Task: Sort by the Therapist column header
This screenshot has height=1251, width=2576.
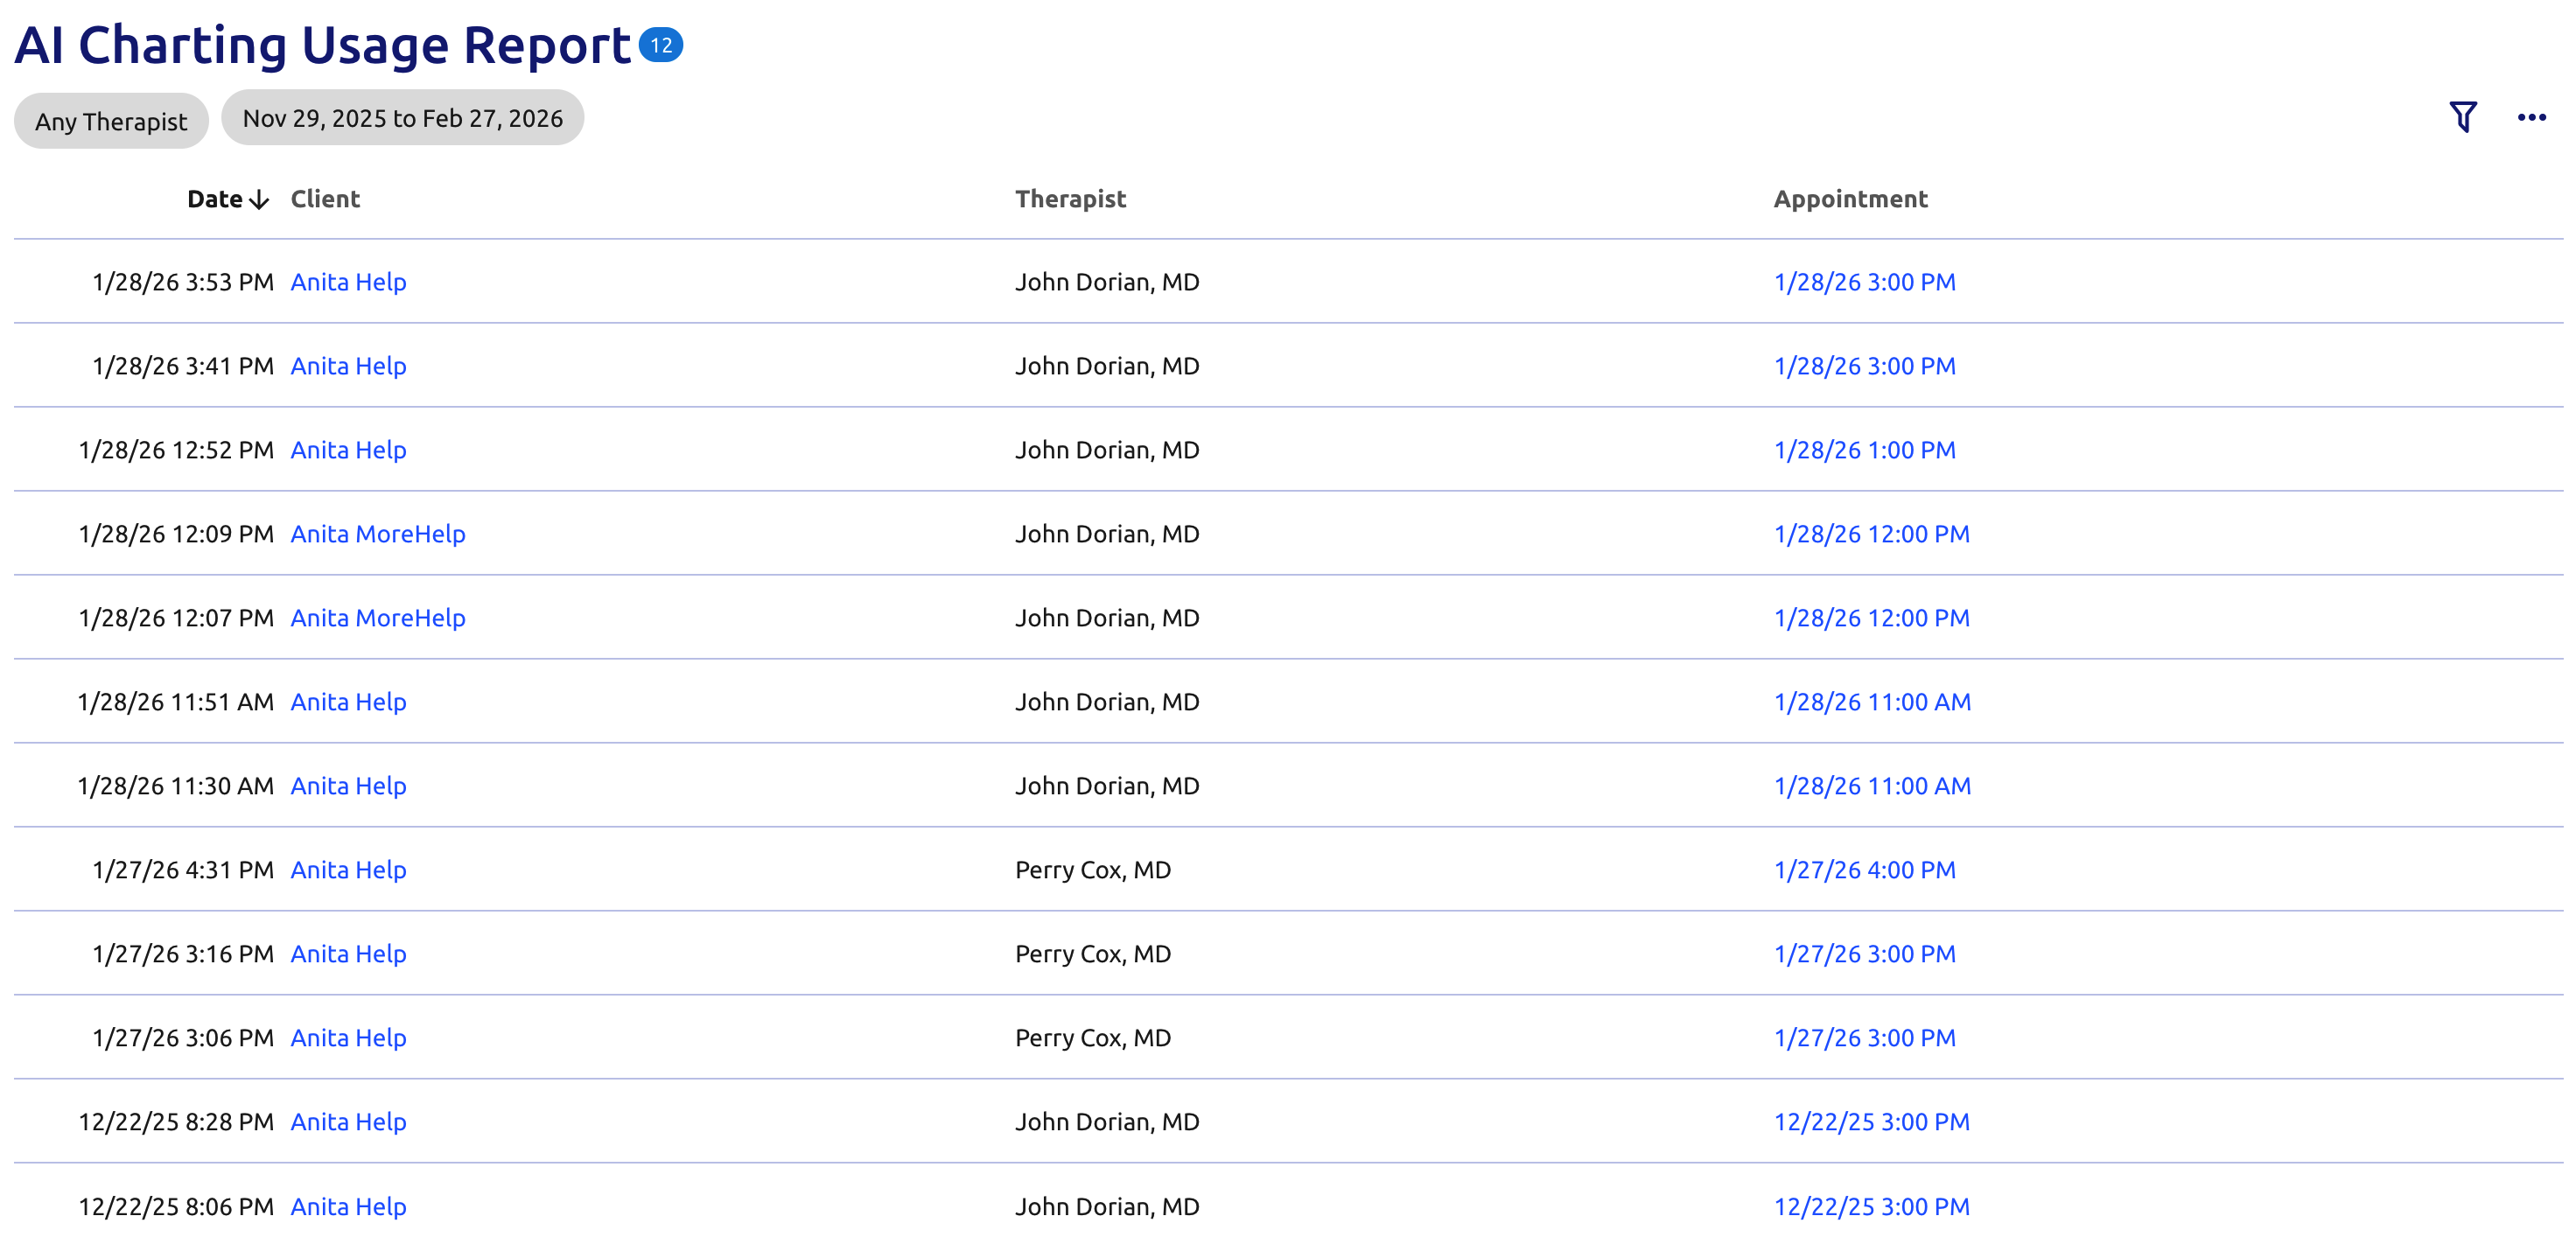Action: [1070, 199]
